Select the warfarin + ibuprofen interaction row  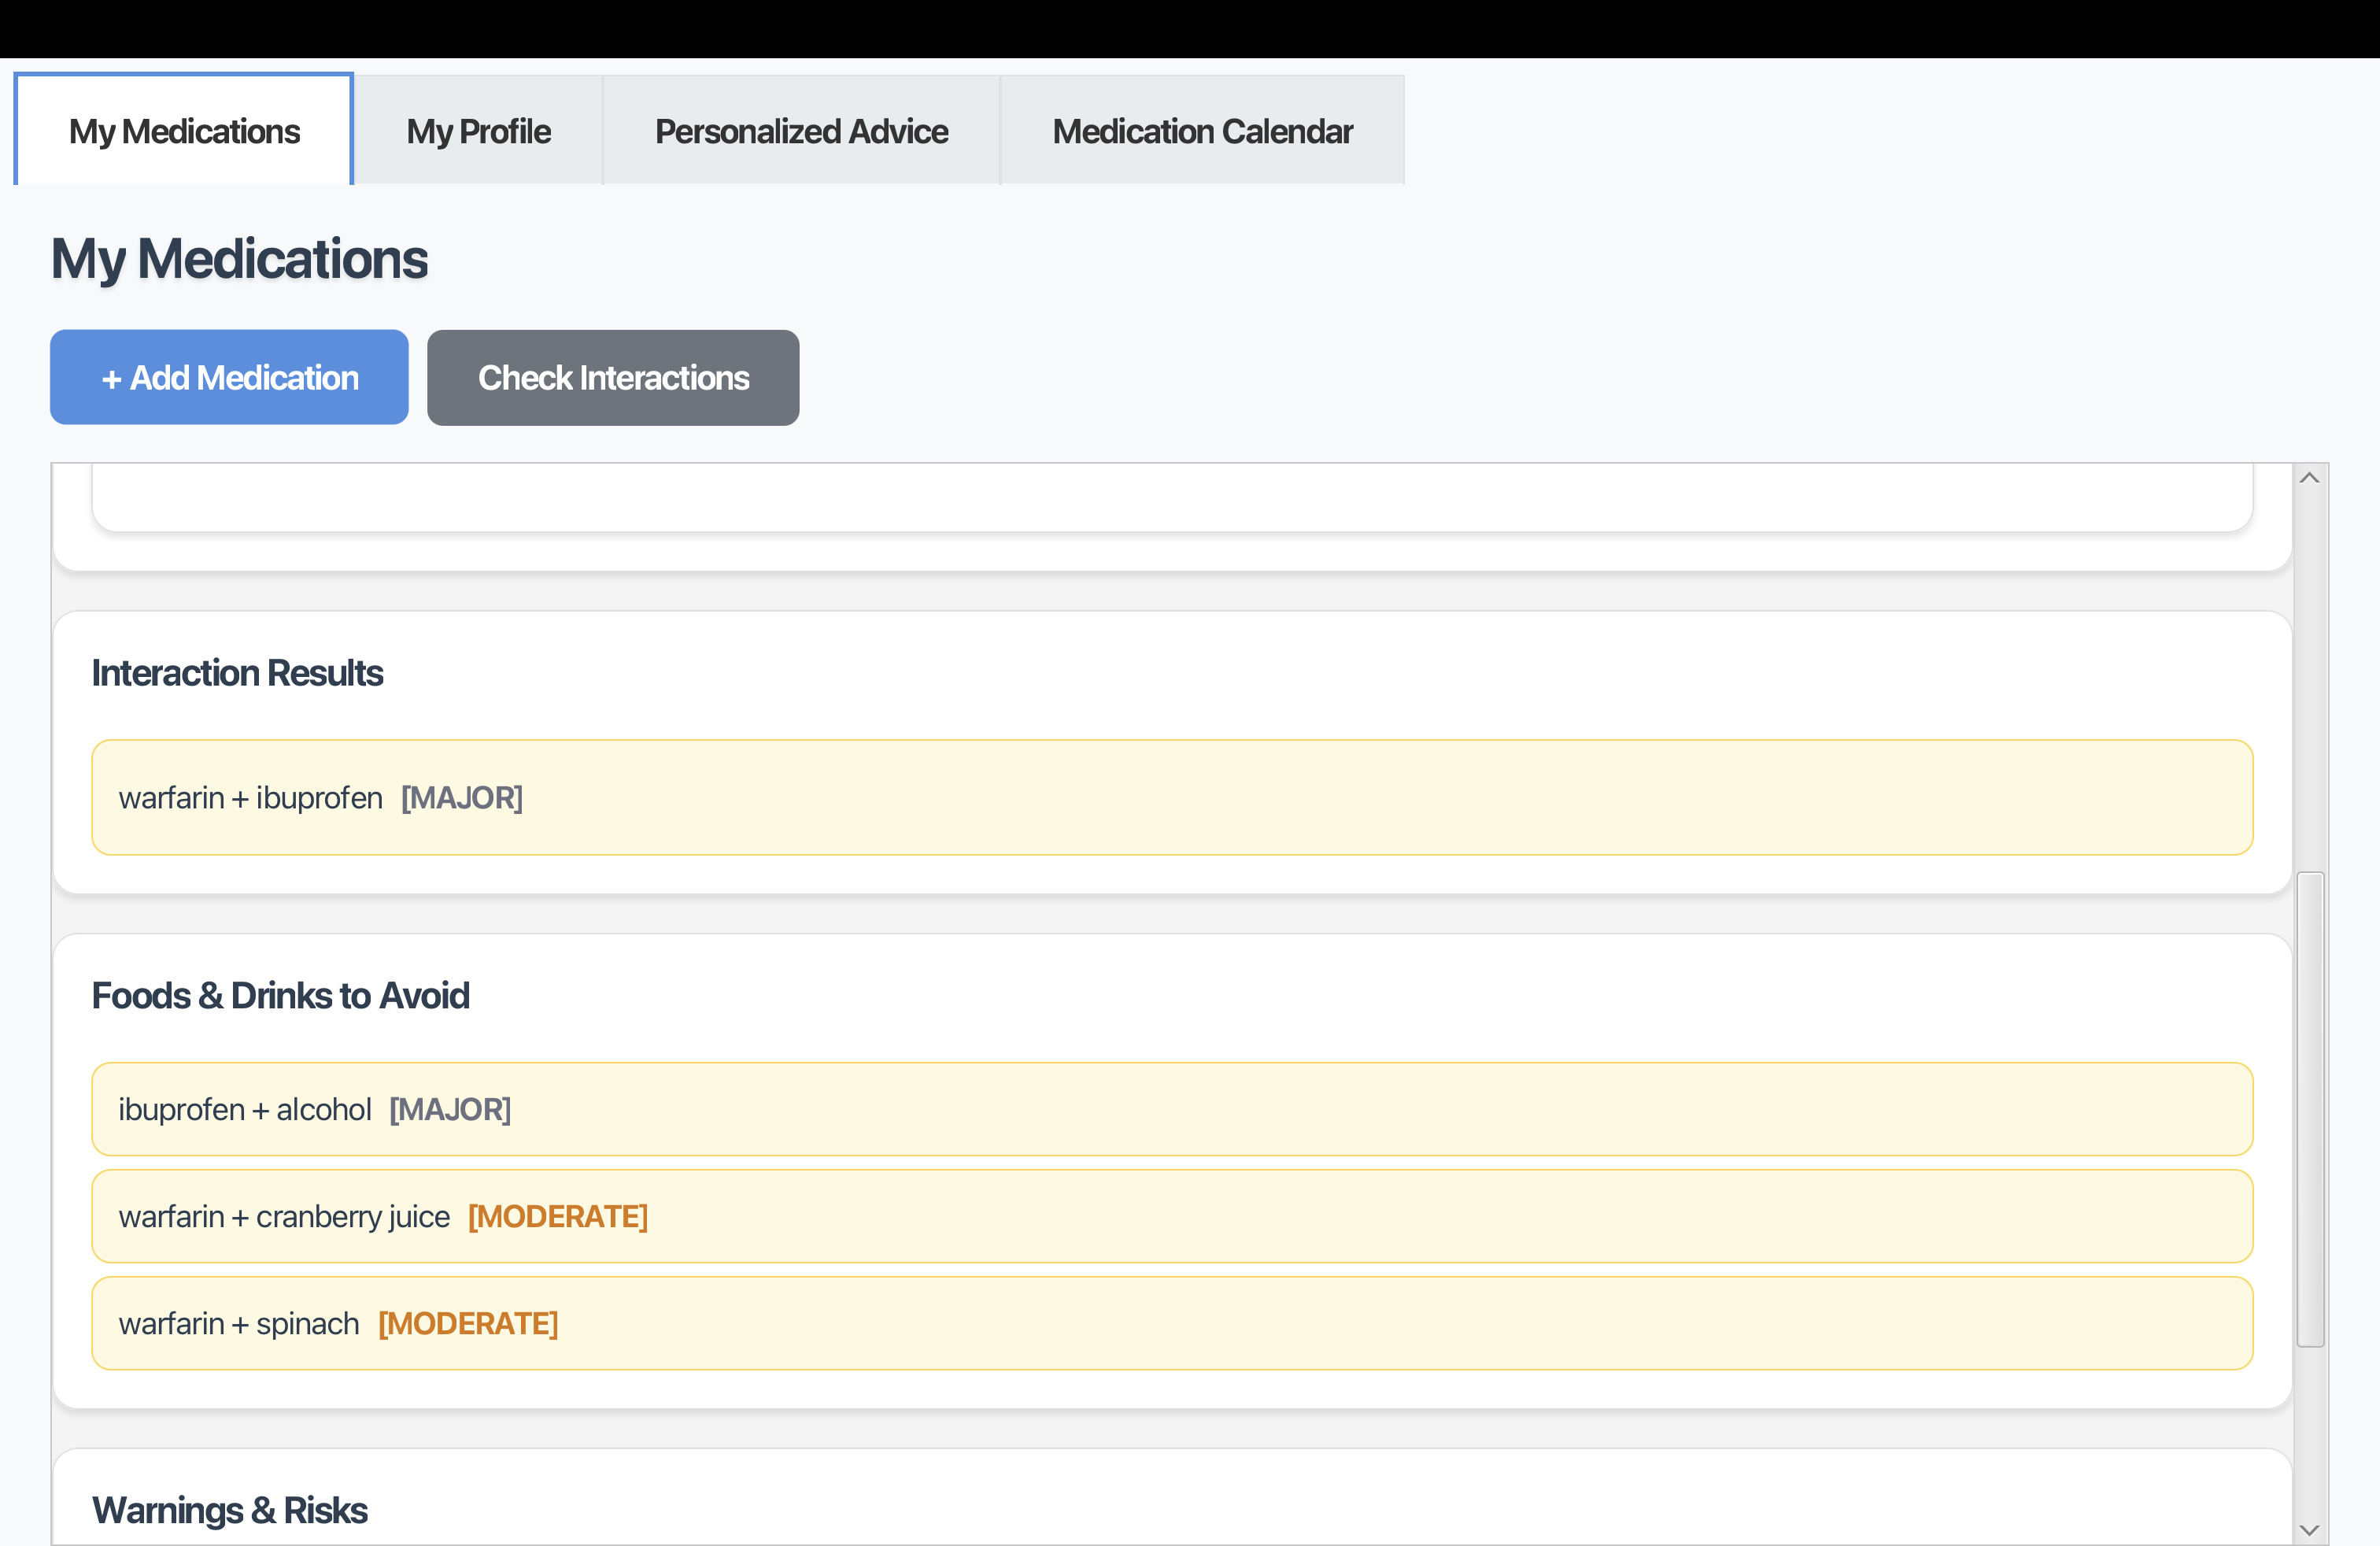[x=1171, y=797]
